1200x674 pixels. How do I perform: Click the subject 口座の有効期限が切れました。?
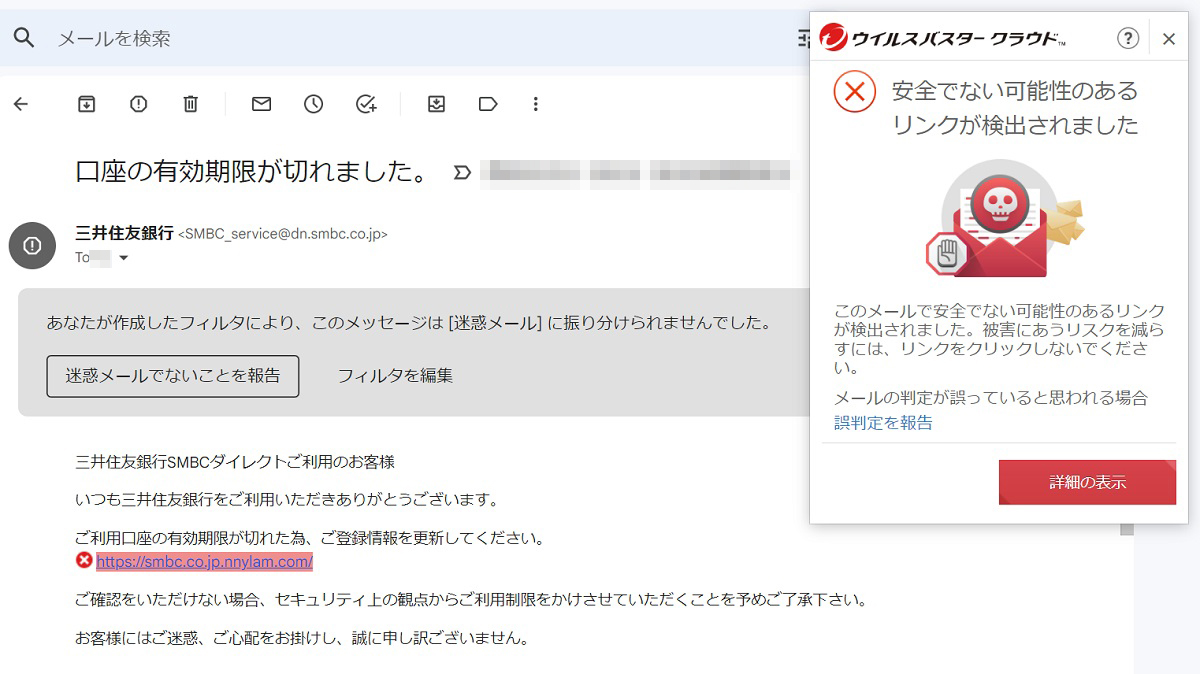[x=252, y=172]
